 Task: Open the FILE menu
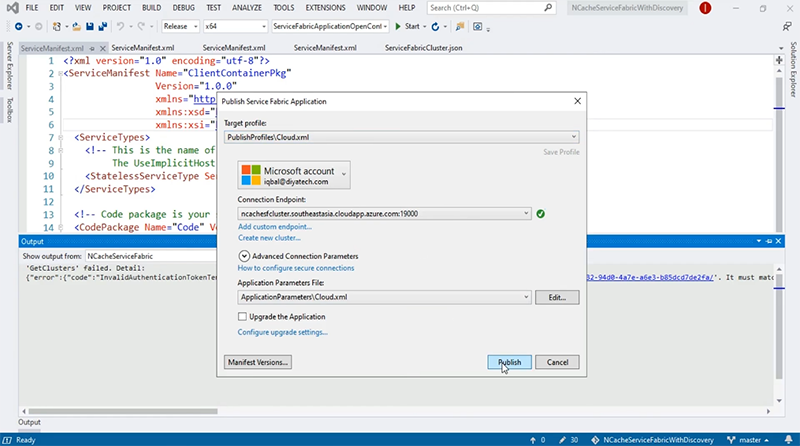[x=32, y=8]
